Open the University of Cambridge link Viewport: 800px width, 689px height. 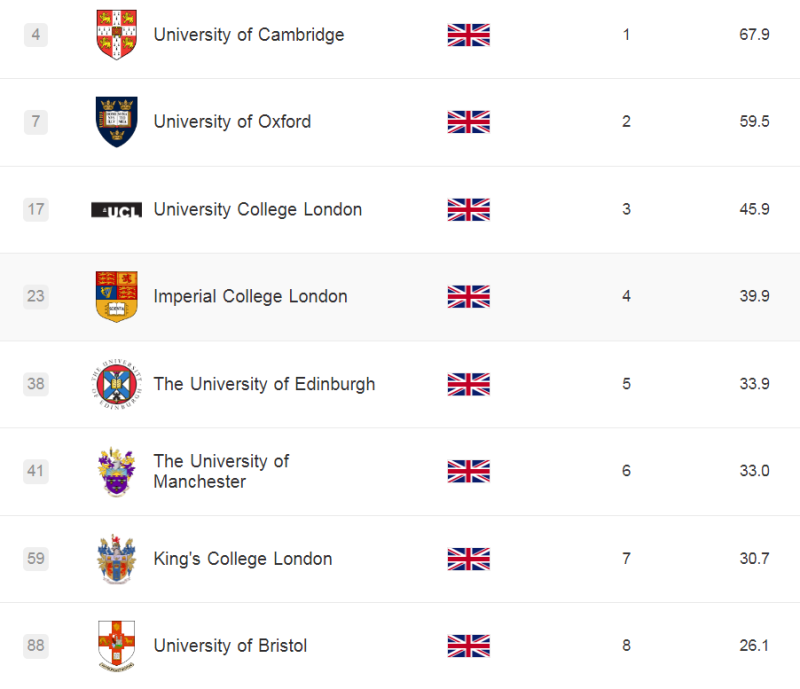248,35
